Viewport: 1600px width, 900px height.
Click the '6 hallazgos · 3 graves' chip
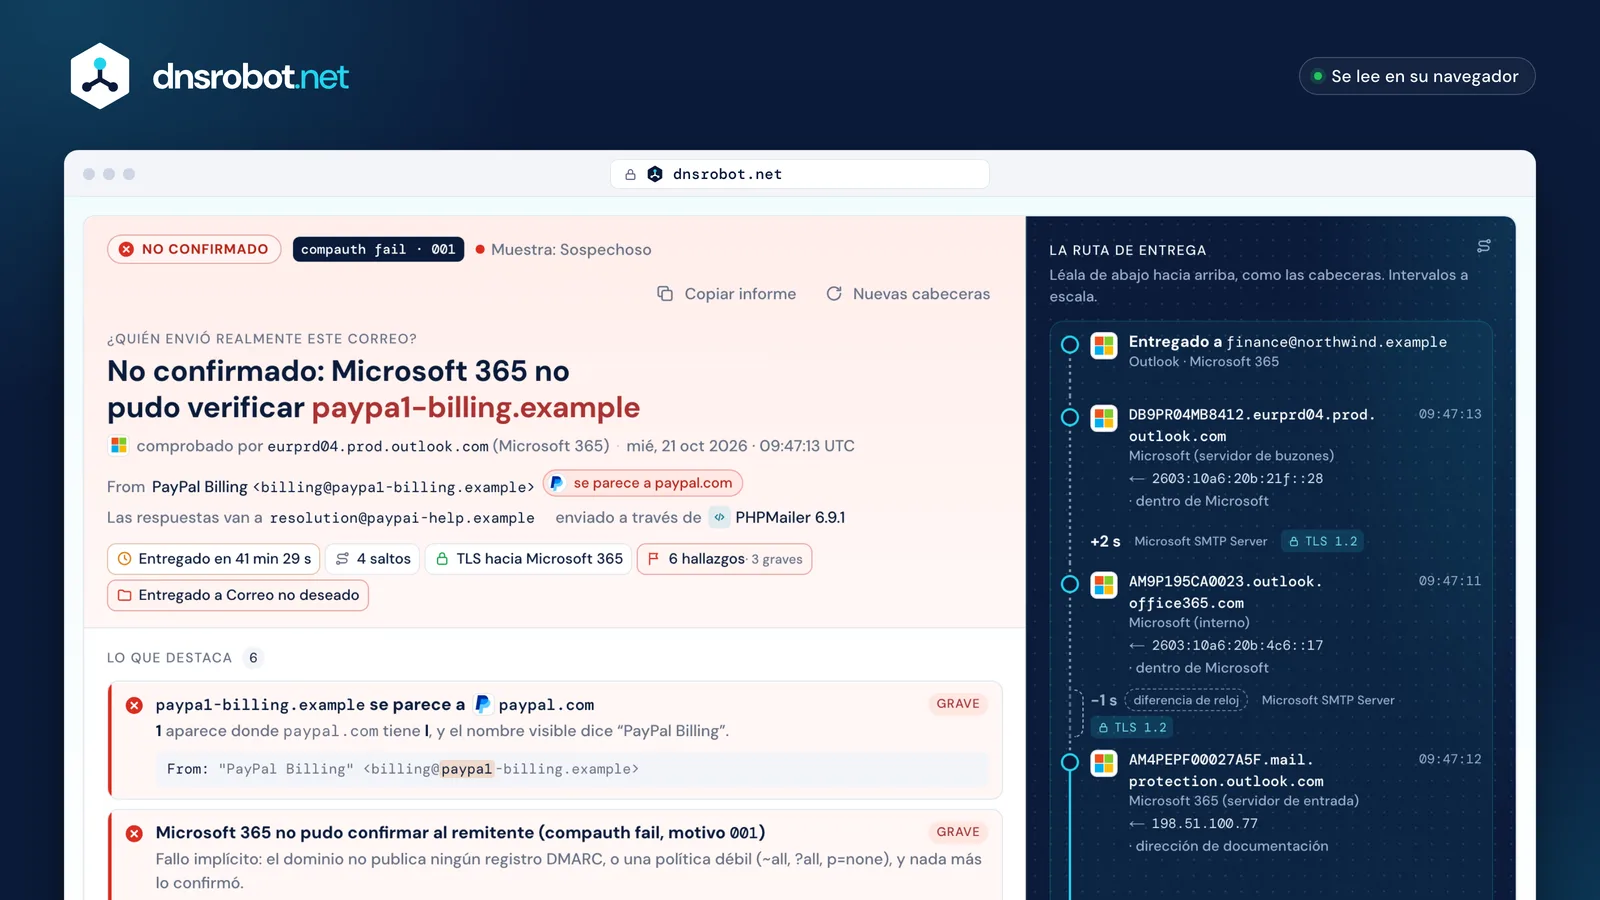pyautogui.click(x=724, y=559)
